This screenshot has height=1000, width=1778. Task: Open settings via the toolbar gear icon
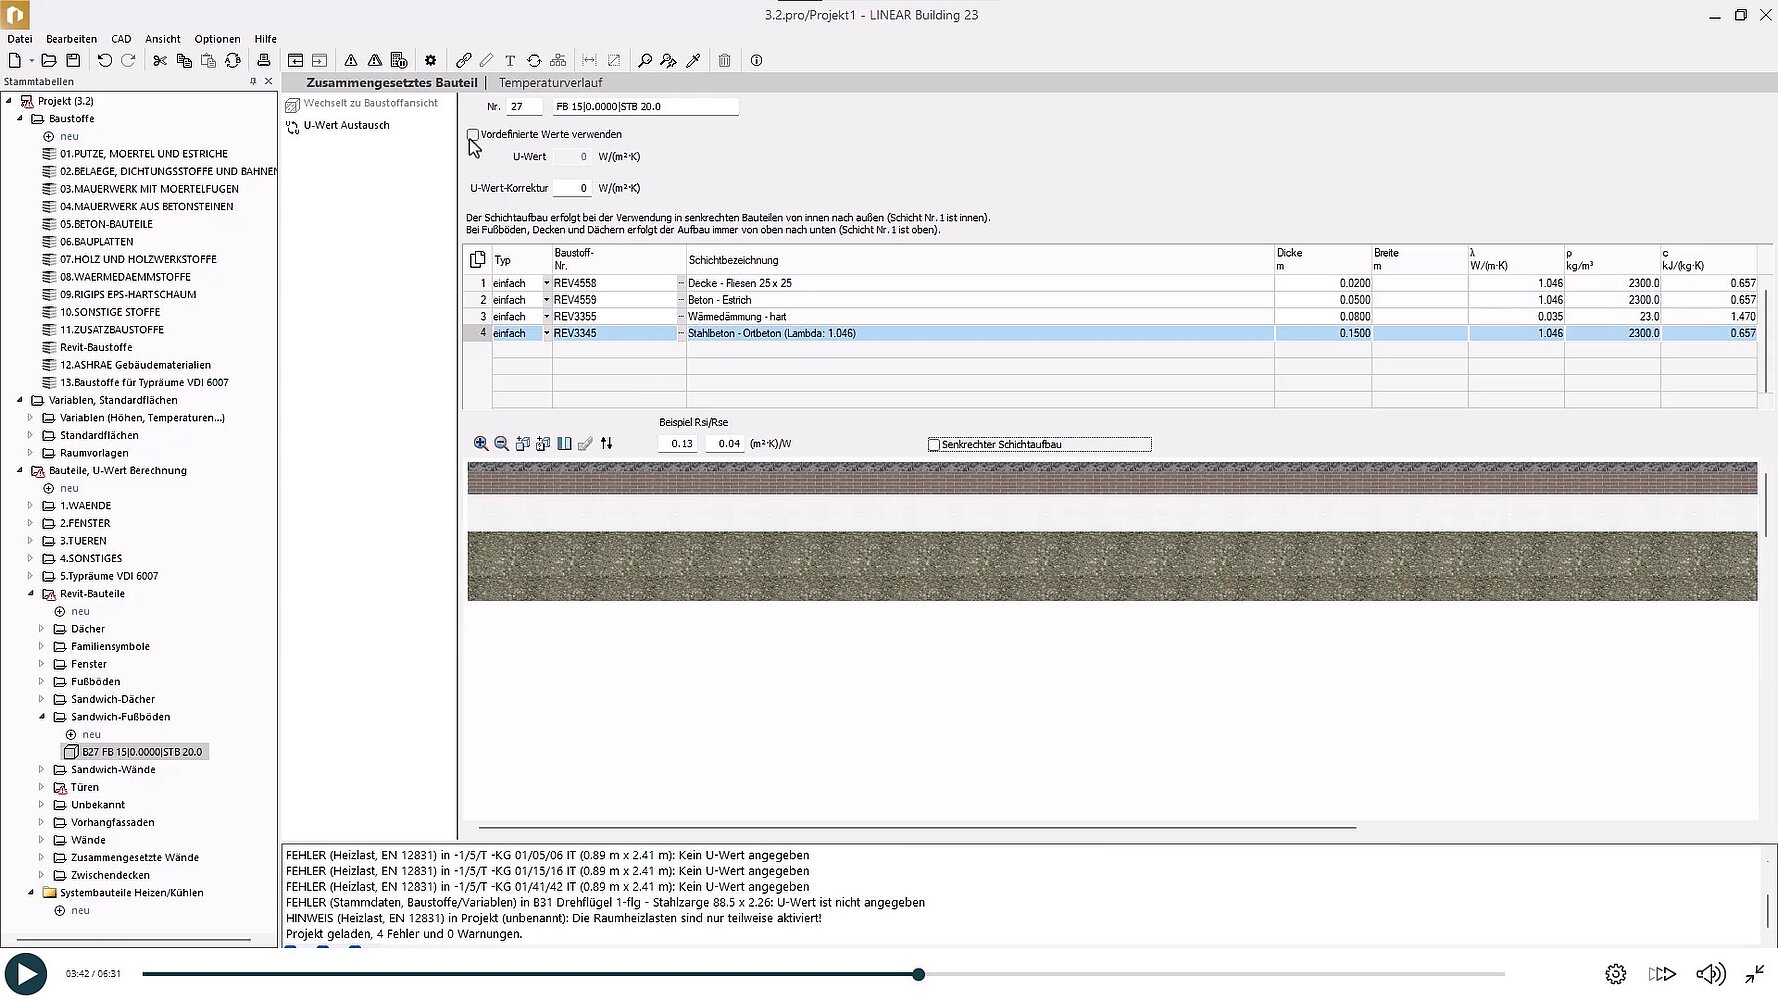click(x=431, y=60)
